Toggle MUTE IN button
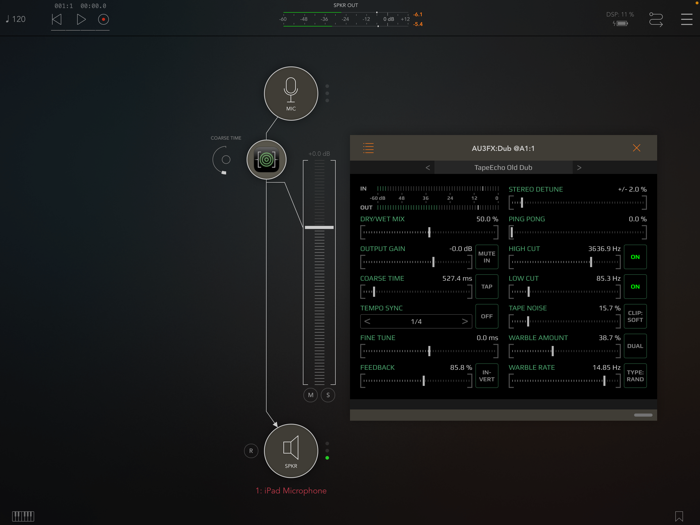The width and height of the screenshot is (700, 525). [487, 257]
